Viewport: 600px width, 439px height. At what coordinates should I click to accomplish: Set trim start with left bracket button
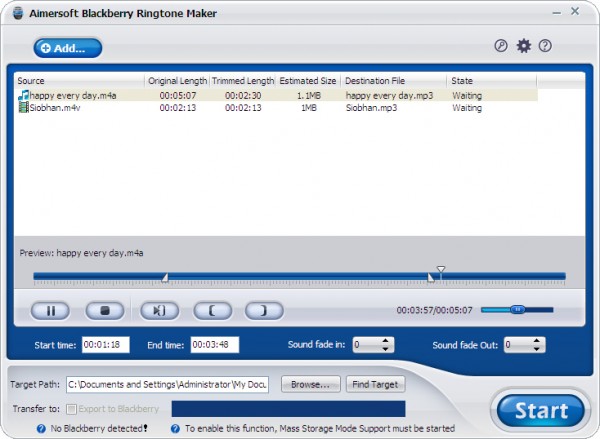[211, 310]
